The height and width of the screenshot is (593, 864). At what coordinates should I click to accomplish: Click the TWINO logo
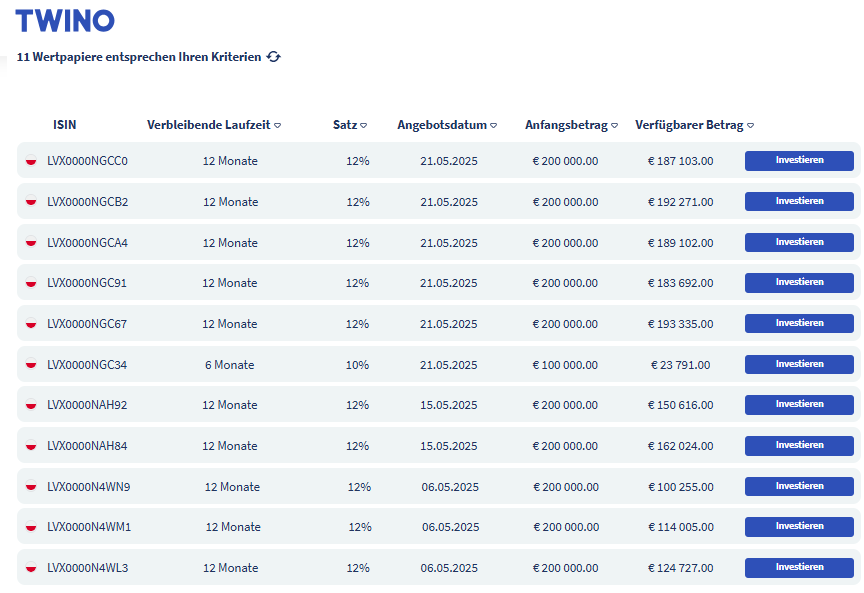[x=65, y=21]
